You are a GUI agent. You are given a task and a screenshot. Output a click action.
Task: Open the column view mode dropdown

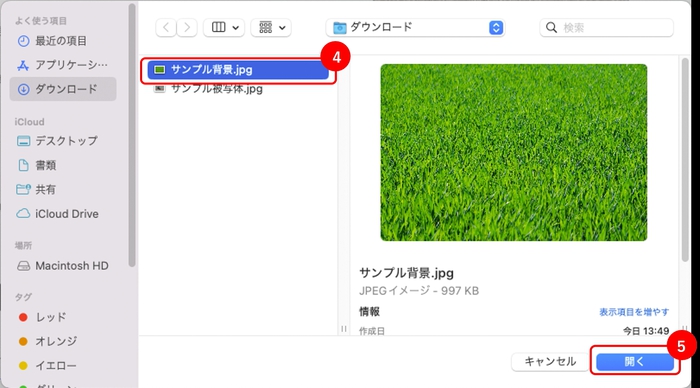(224, 28)
